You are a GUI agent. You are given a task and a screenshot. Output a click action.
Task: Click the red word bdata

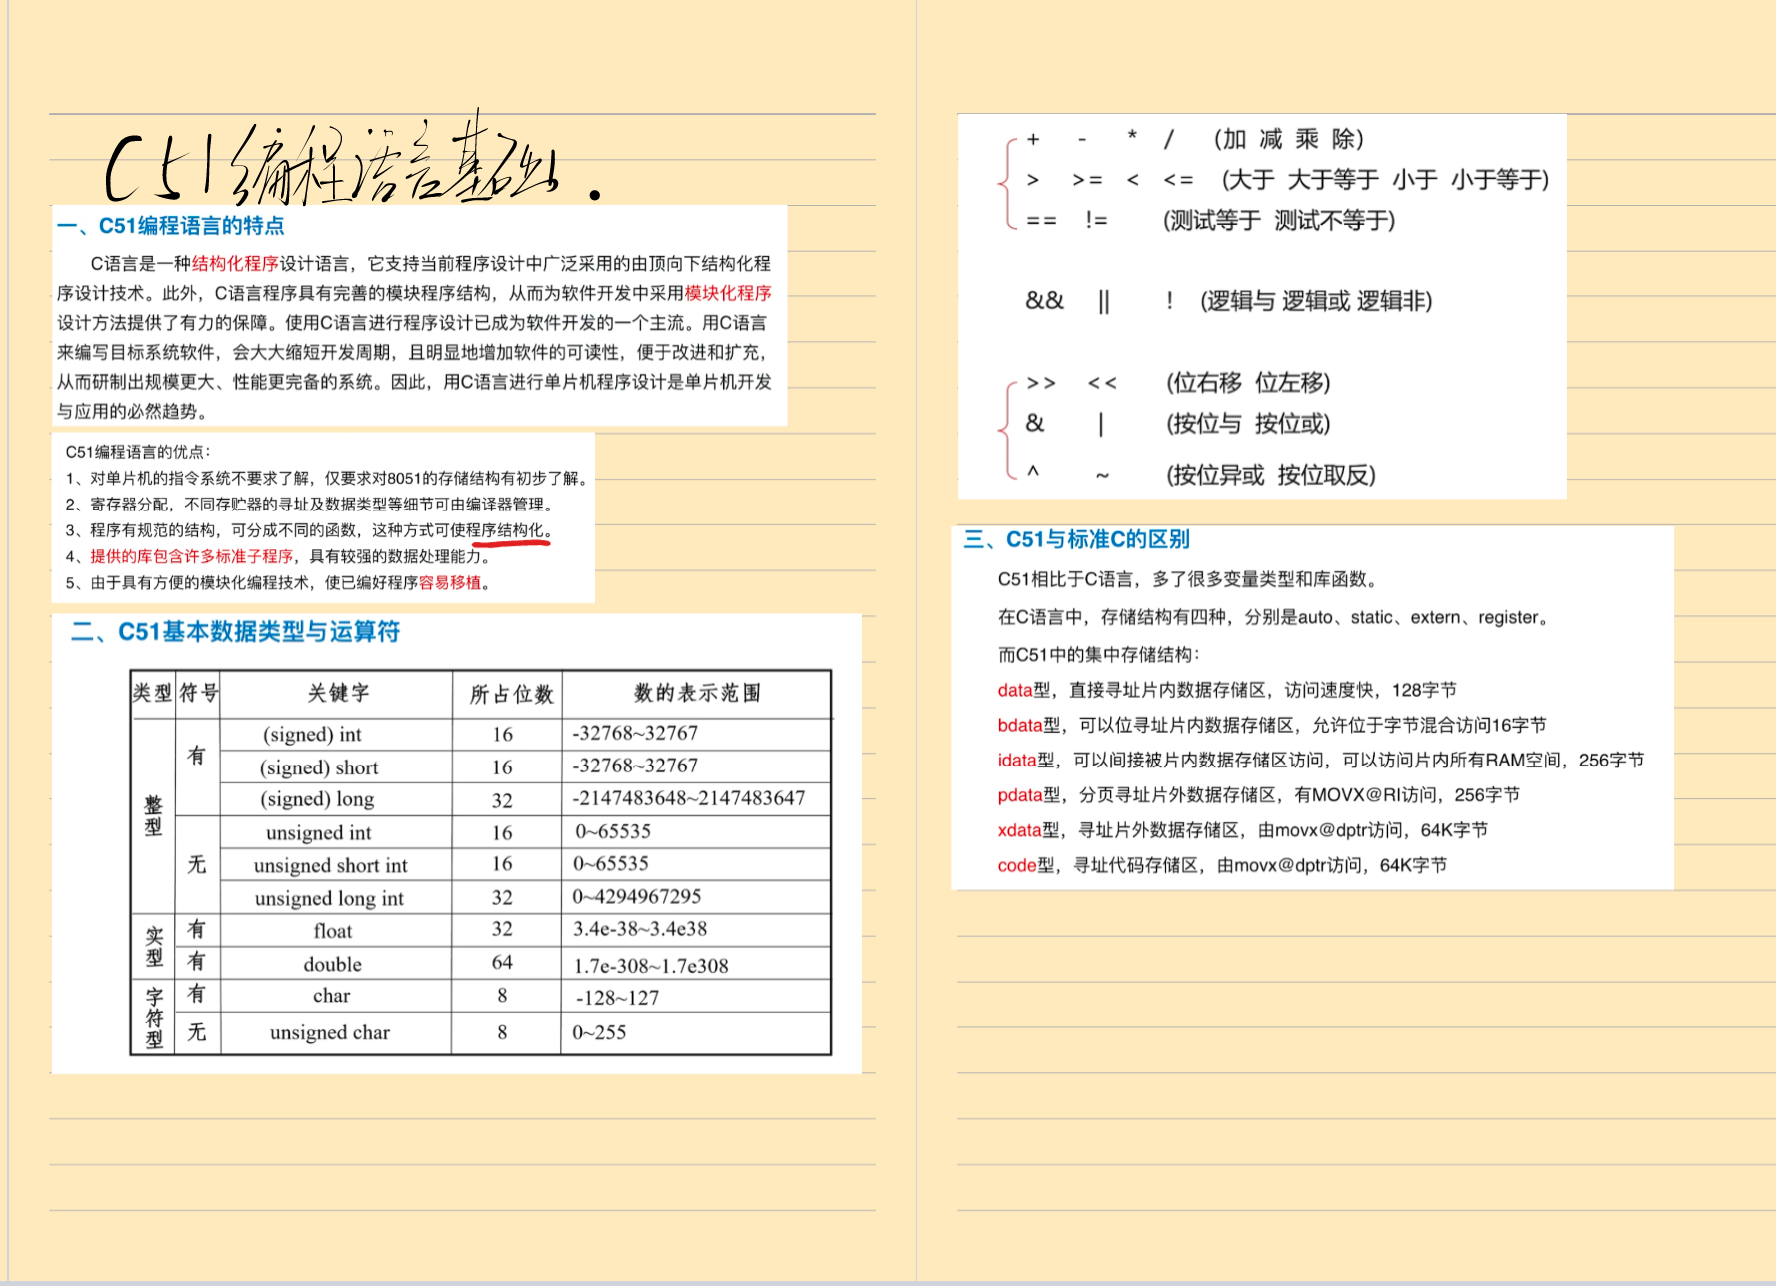point(1020,725)
